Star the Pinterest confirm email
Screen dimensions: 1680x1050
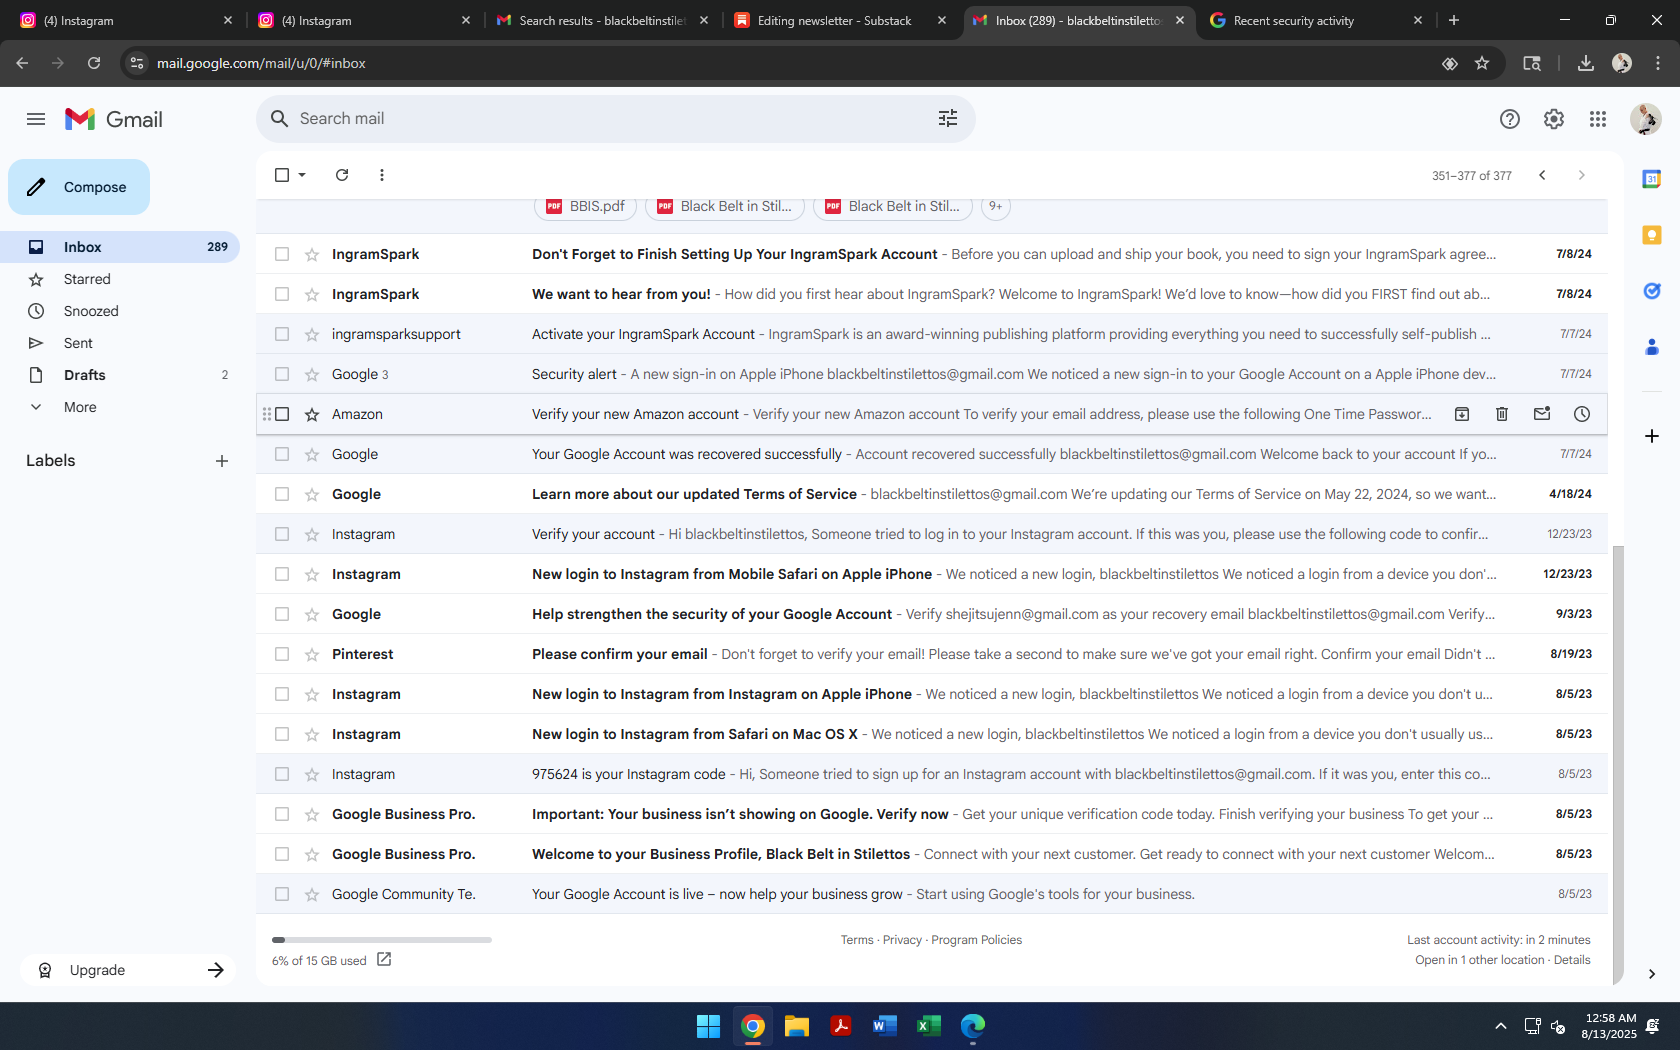point(312,654)
